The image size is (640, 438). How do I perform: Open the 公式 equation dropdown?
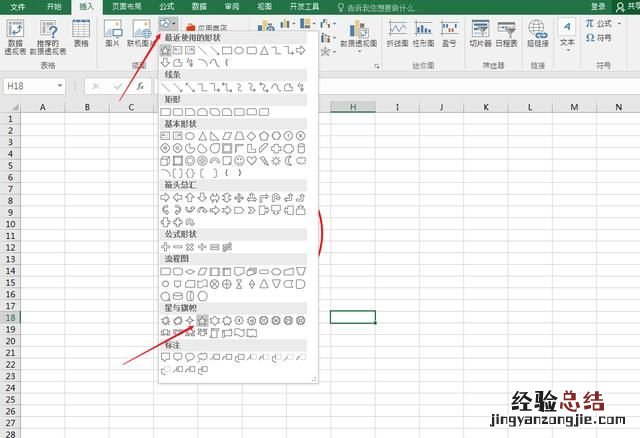(603, 24)
